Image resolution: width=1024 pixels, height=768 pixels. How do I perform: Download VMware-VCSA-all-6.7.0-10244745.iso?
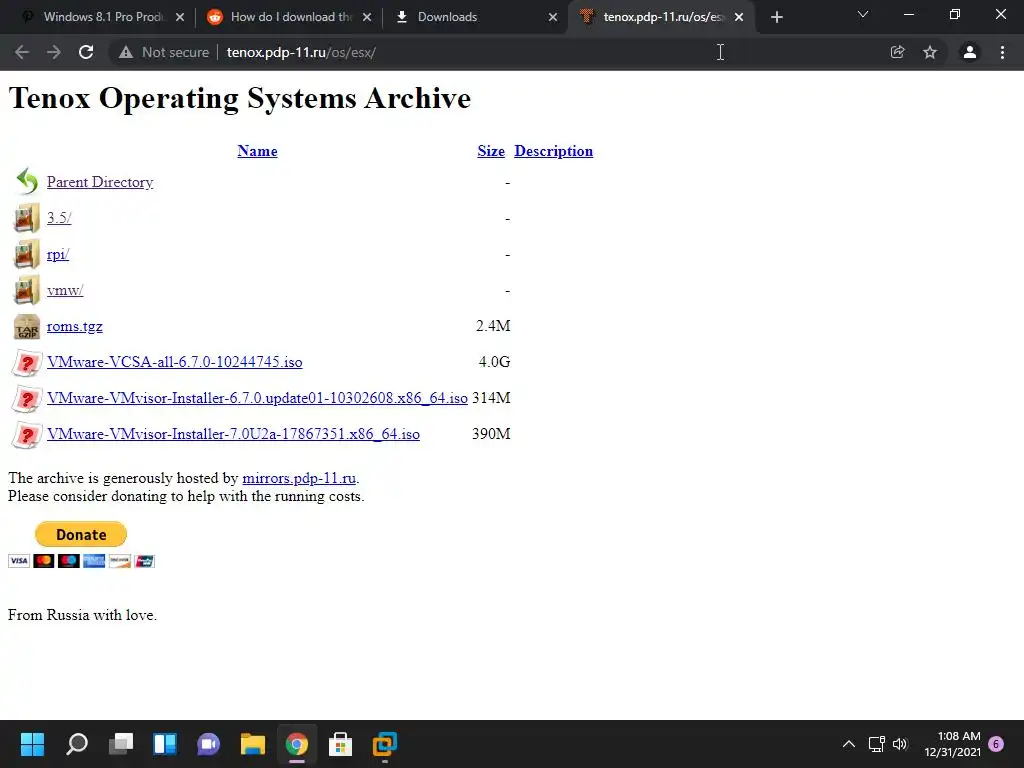point(174,362)
